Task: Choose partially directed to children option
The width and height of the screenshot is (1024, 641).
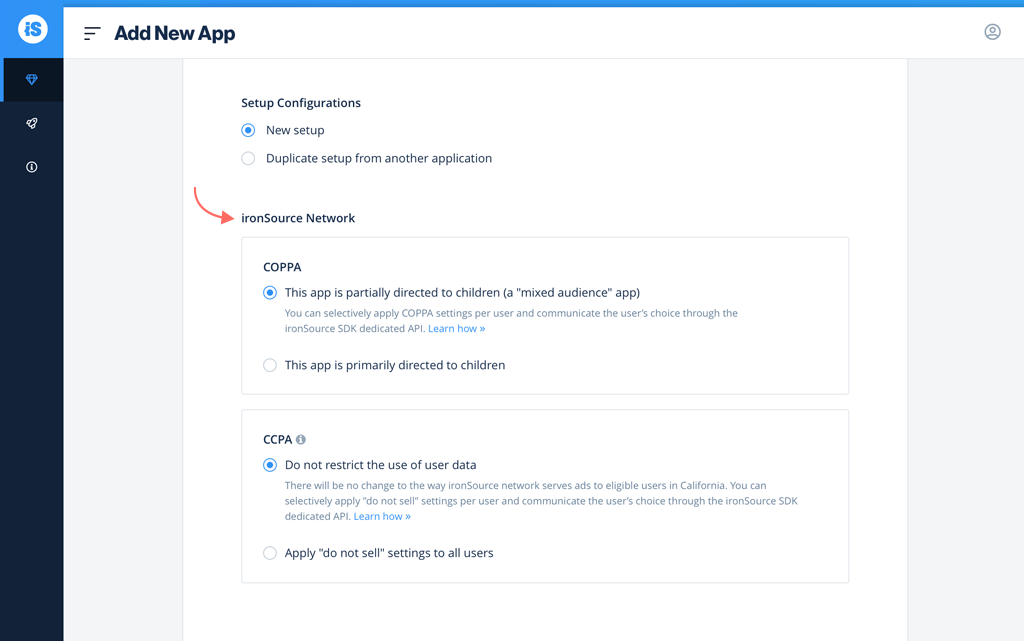Action: 270,292
